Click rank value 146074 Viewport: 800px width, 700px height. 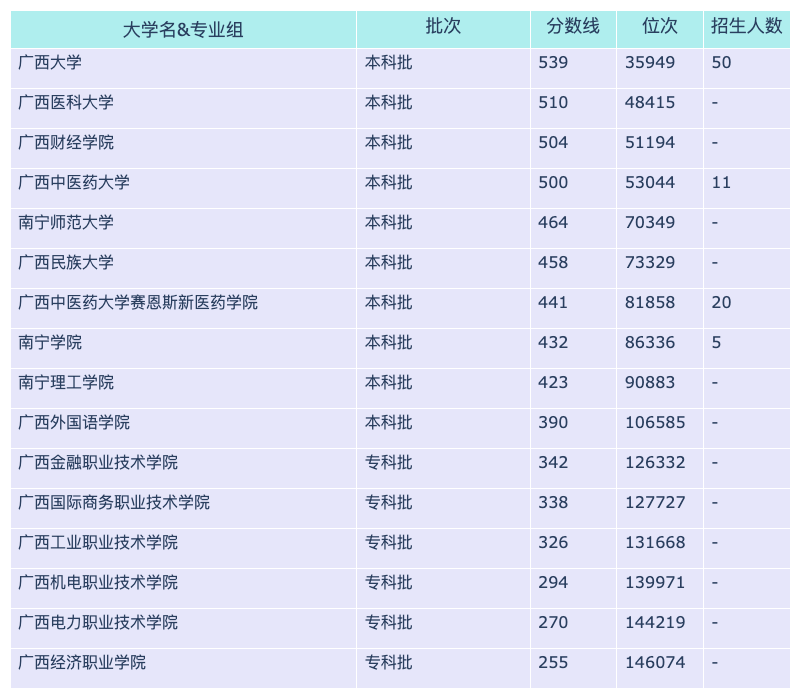pos(655,663)
